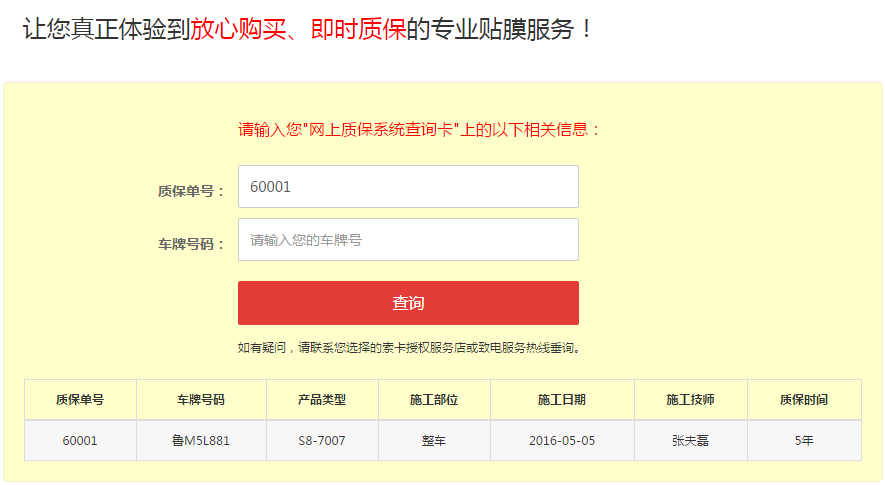Screen dimensions: 885x485
Task: Click the 质保单号 form label
Action: coord(191,191)
